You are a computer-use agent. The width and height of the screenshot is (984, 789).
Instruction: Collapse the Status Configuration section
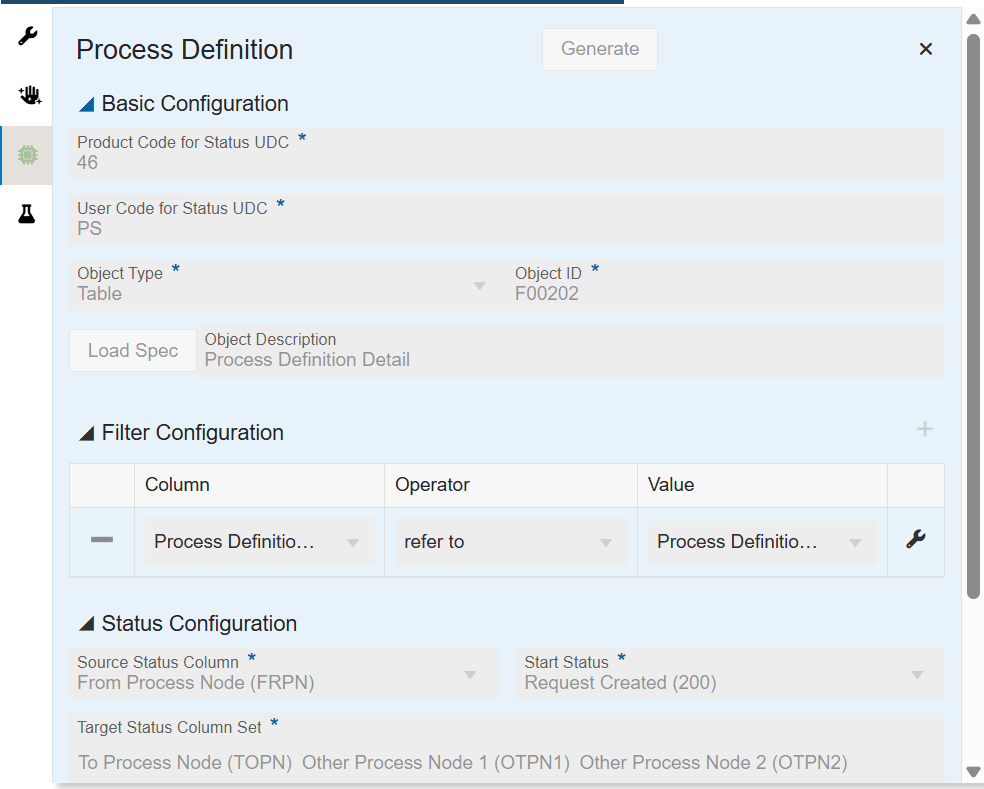point(89,622)
